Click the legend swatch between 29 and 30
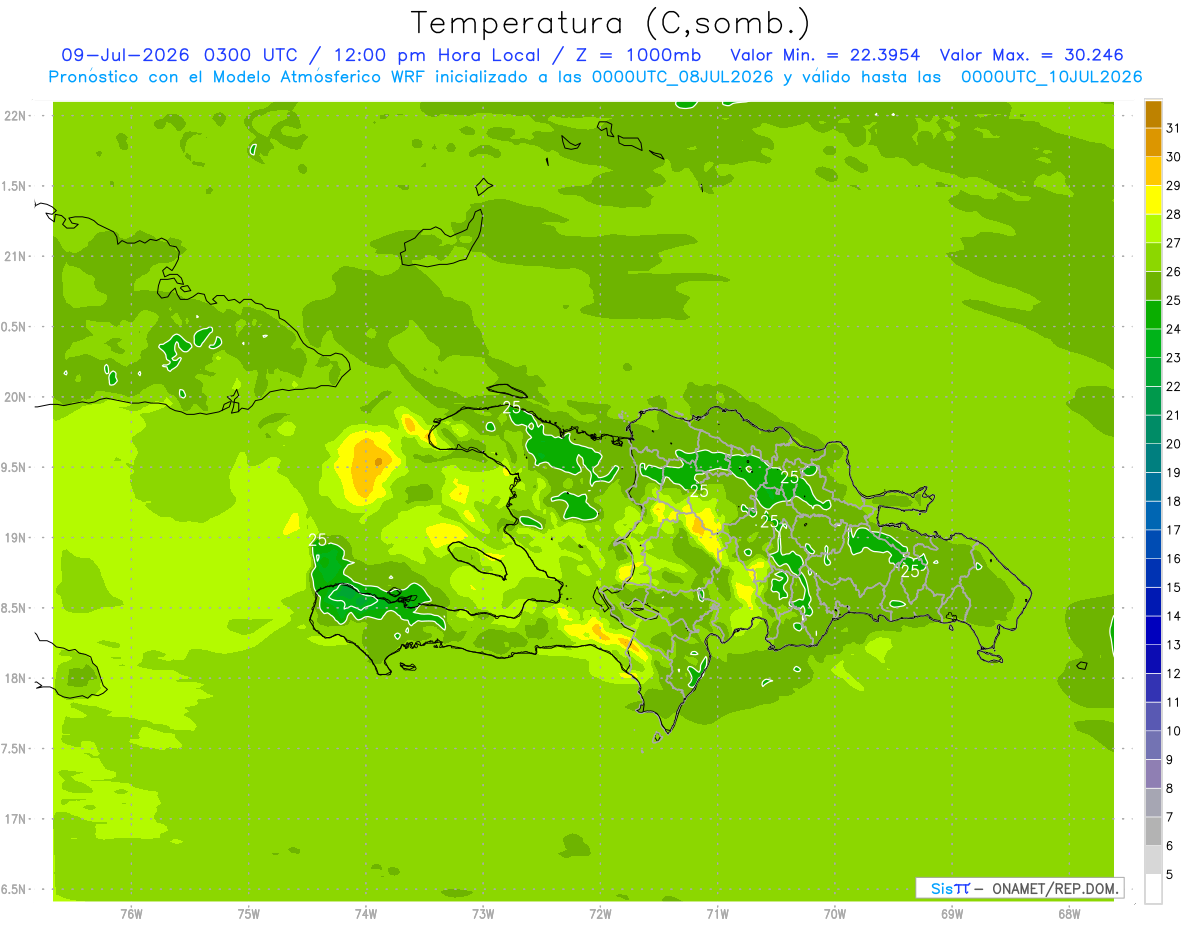This screenshot has width=1200, height=927. [x=1153, y=171]
